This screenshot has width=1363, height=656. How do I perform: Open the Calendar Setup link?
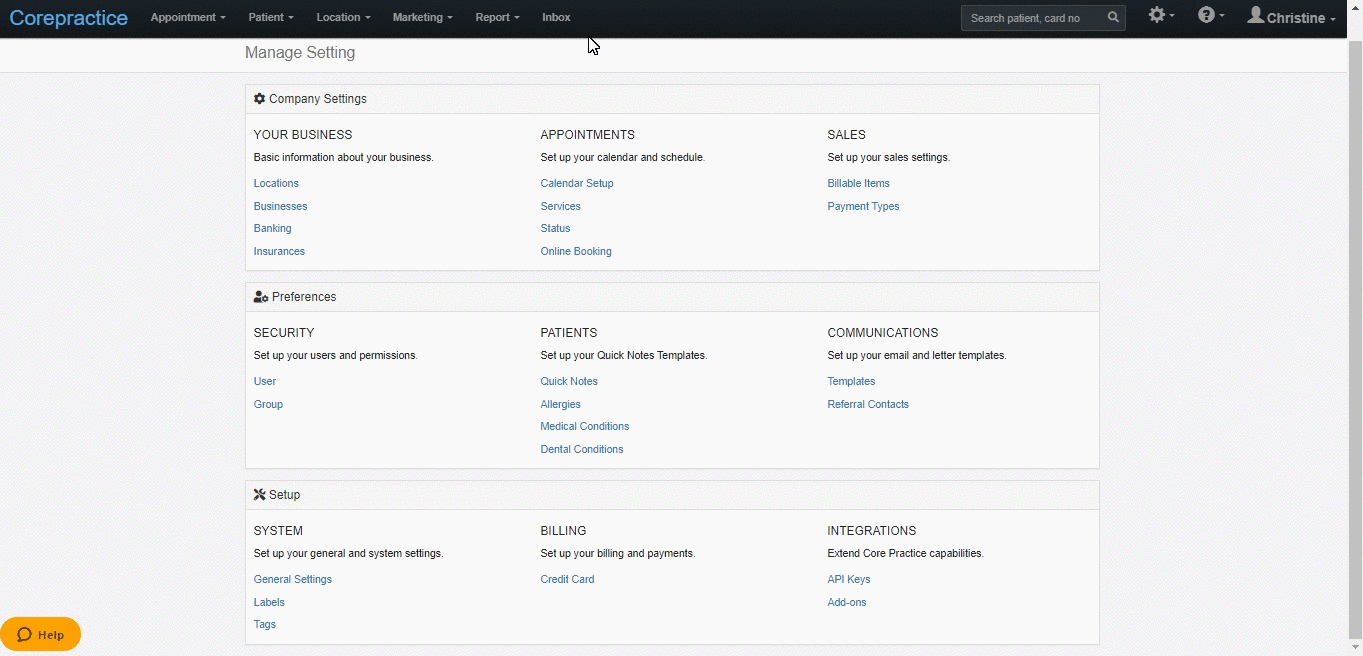click(x=577, y=184)
